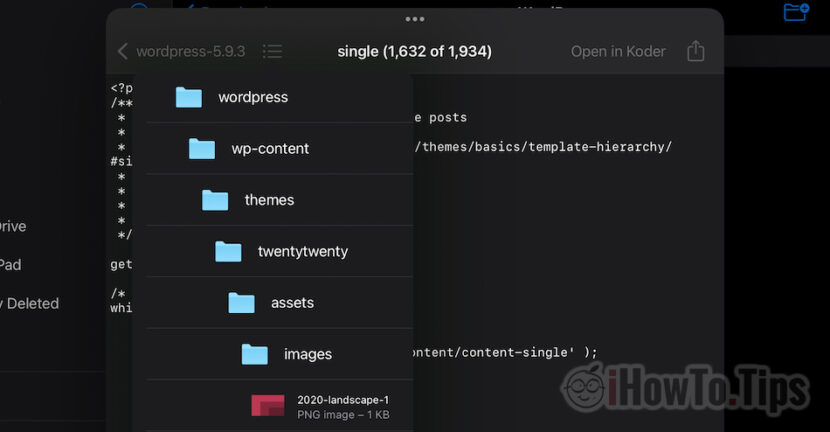Select the 2020-landscape-1 file name
830x432 pixels.
[x=343, y=399]
